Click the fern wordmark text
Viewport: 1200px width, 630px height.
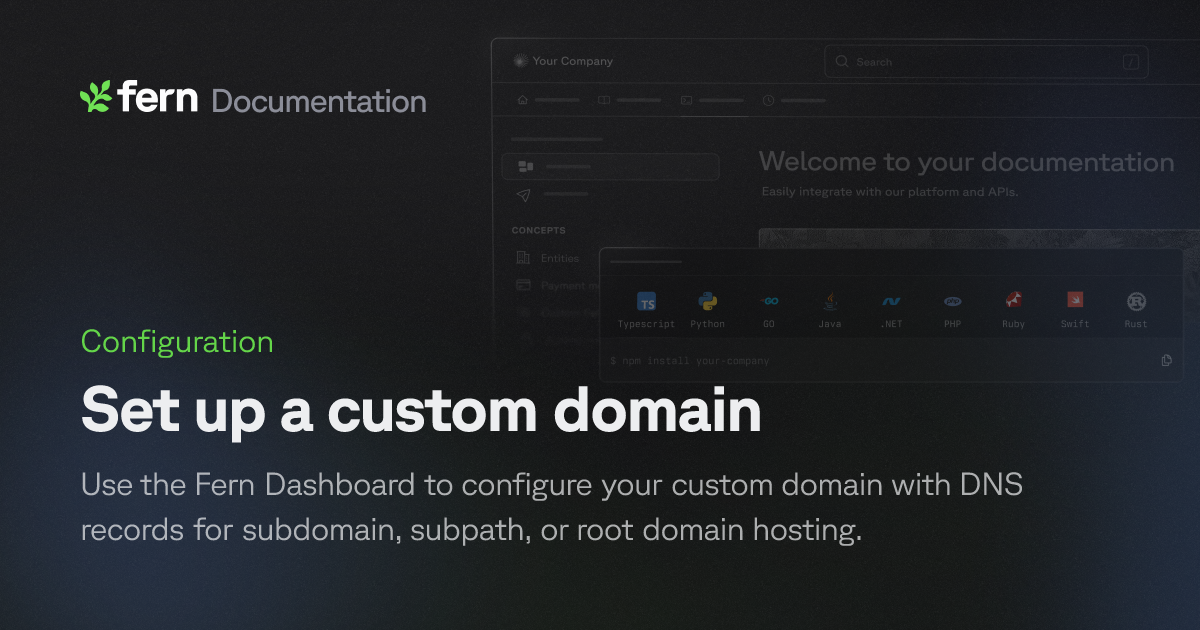pos(158,97)
